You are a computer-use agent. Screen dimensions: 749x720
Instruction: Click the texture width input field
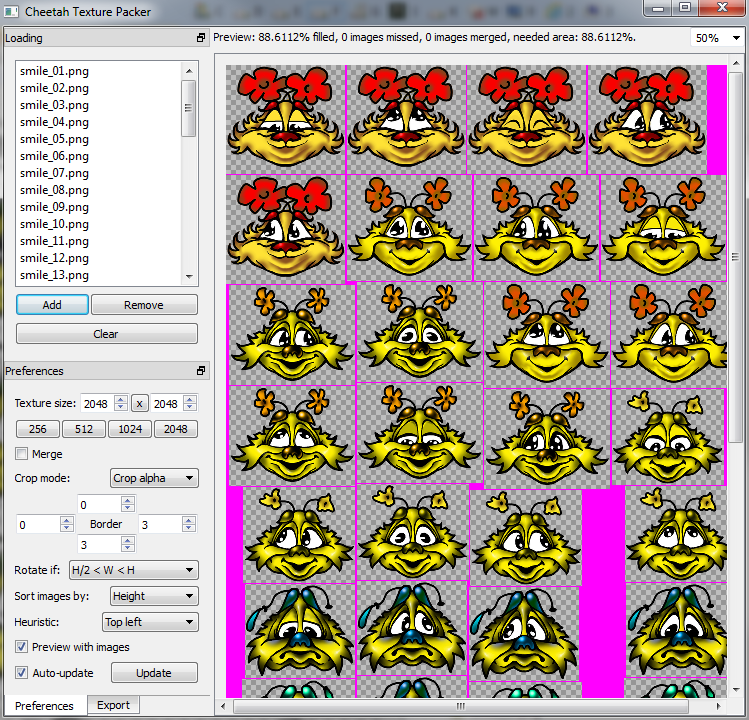(98, 404)
